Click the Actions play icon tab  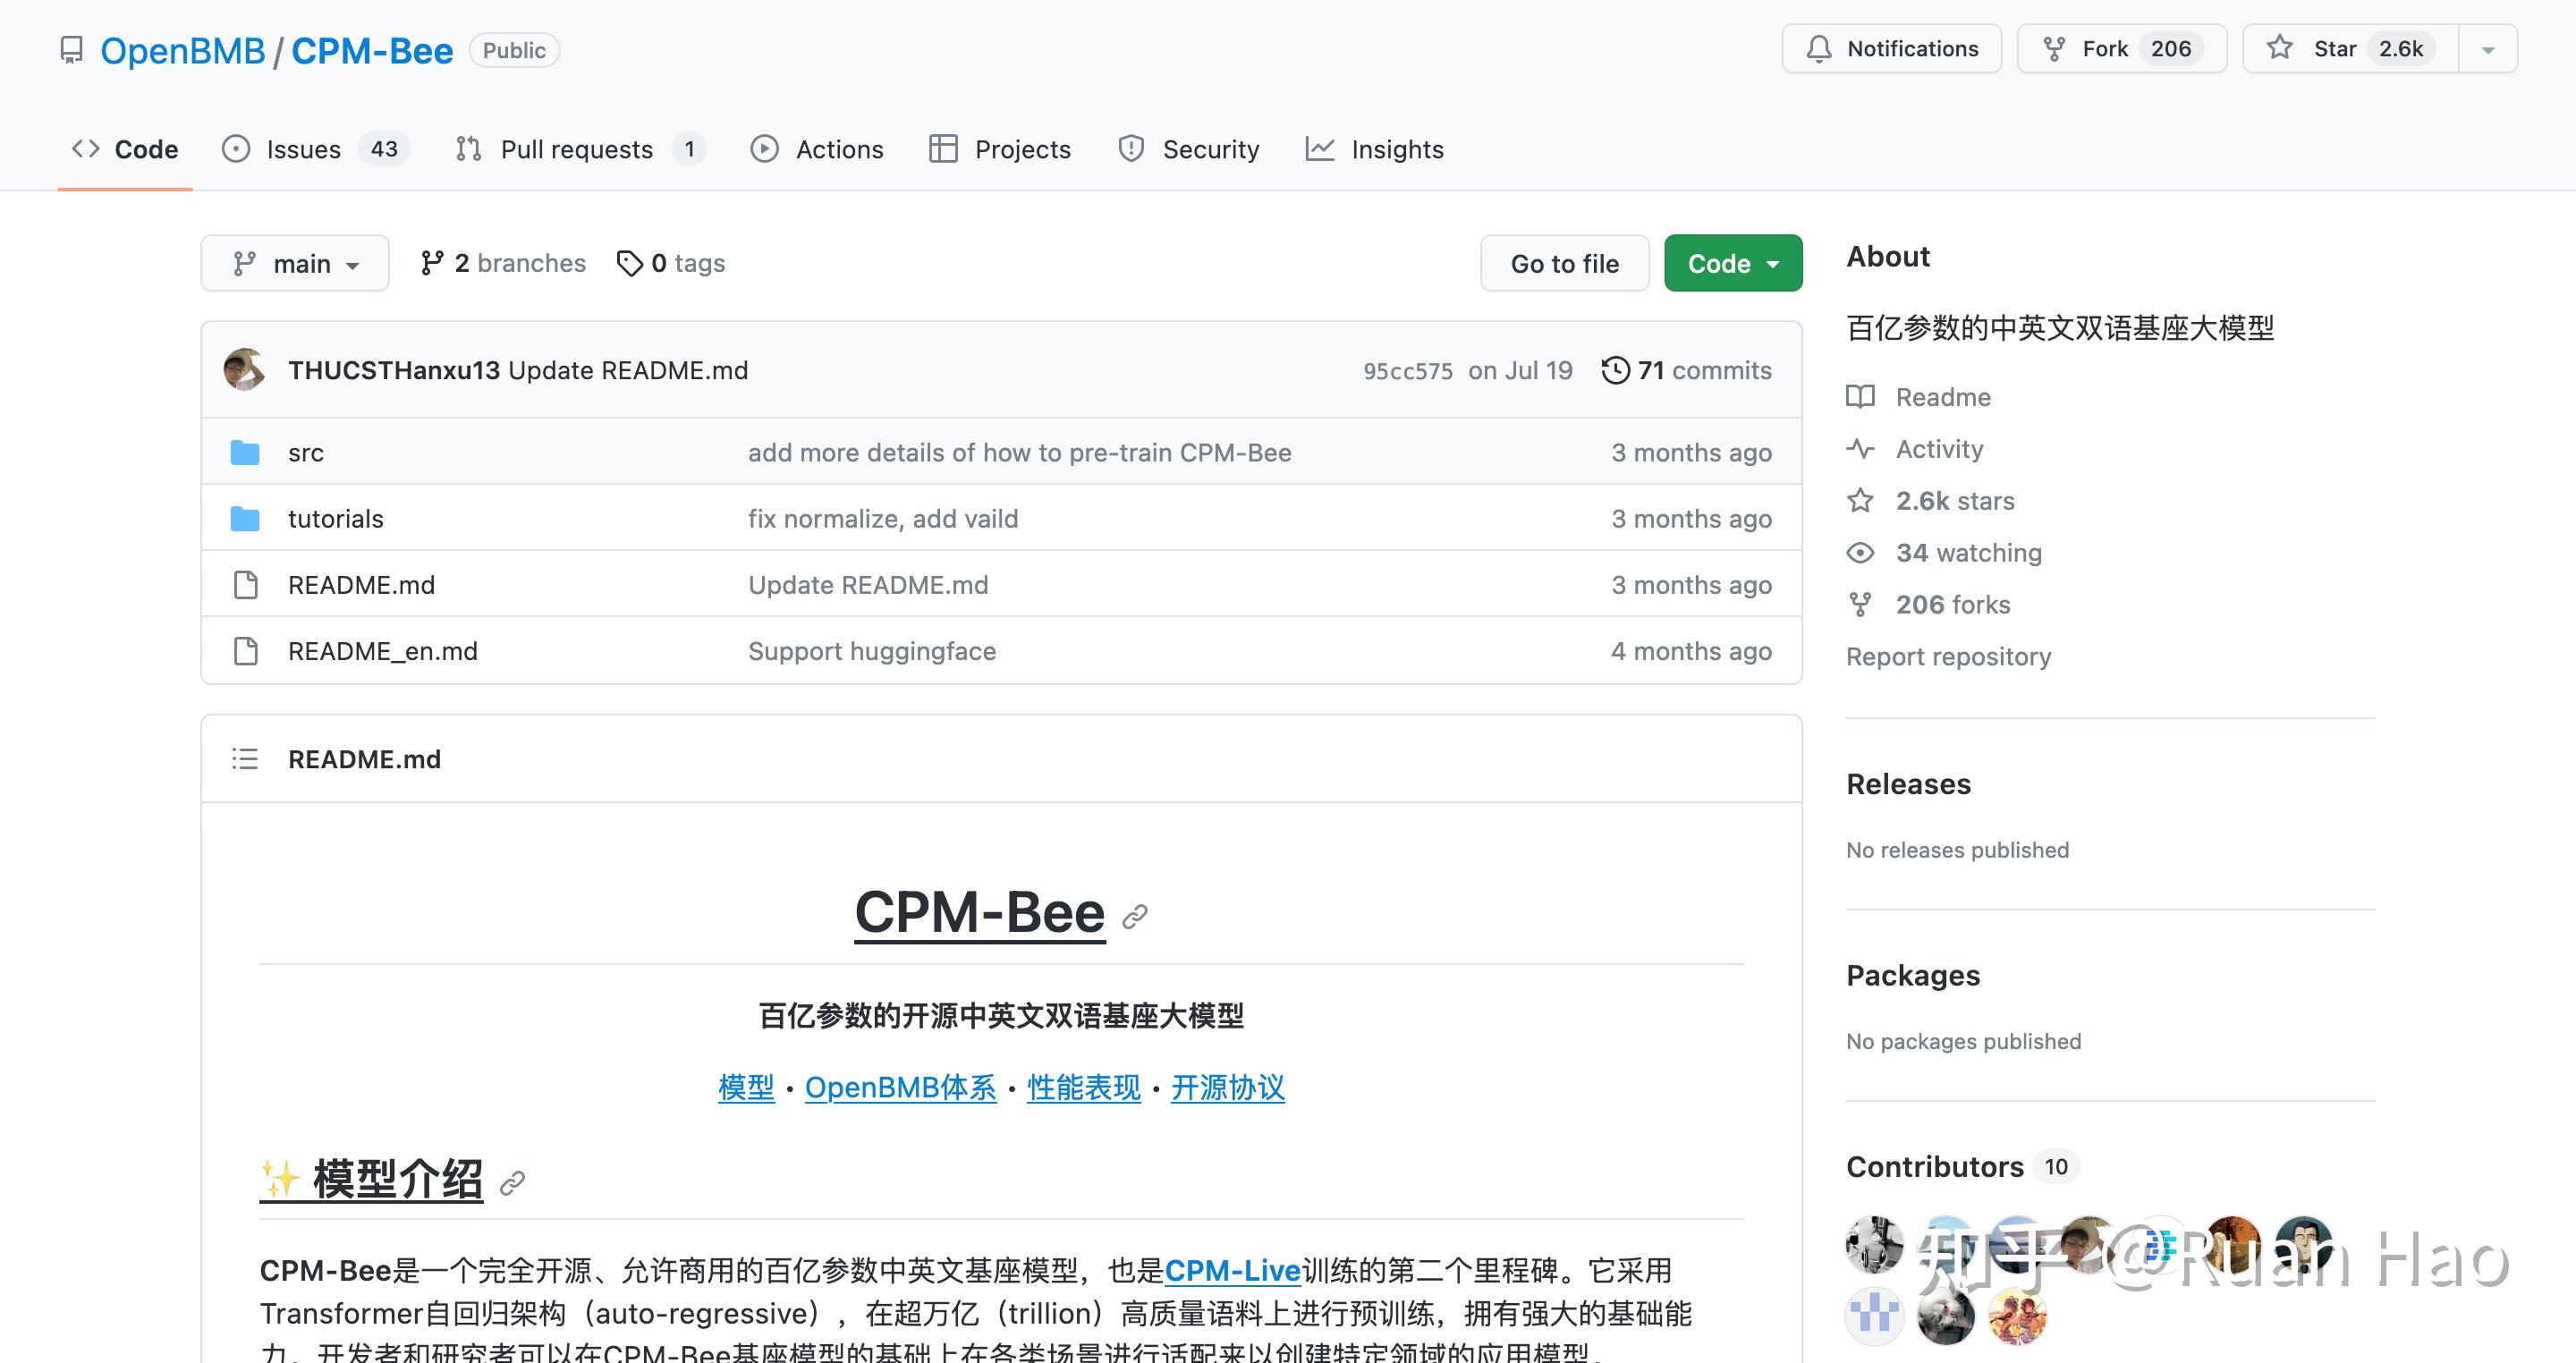[765, 149]
